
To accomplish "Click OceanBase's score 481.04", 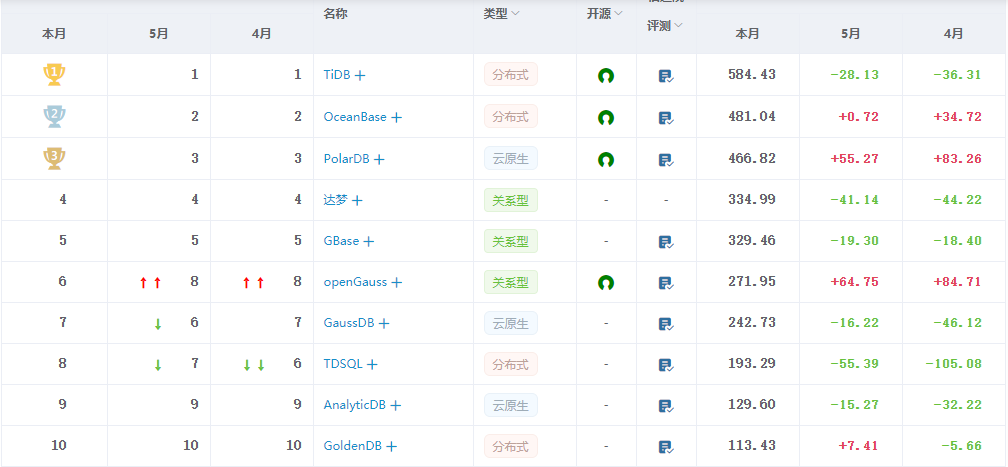I will point(752,116).
